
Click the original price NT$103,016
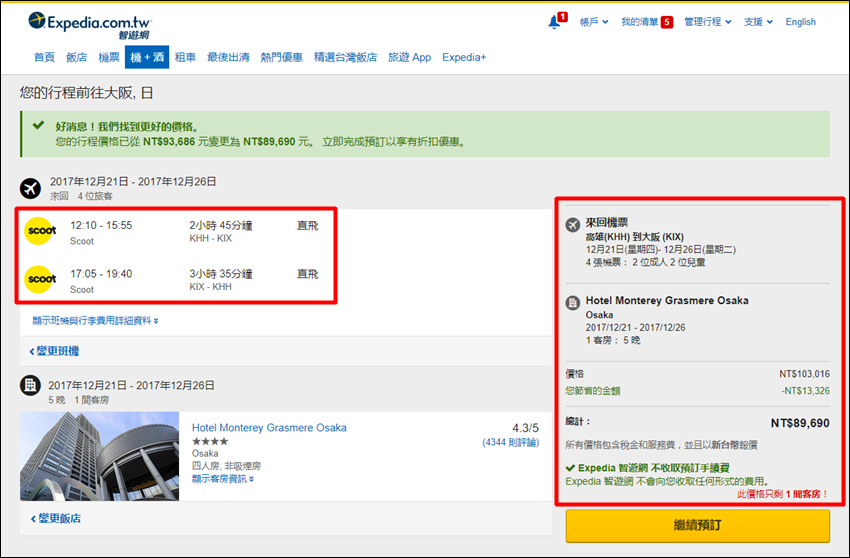[804, 374]
